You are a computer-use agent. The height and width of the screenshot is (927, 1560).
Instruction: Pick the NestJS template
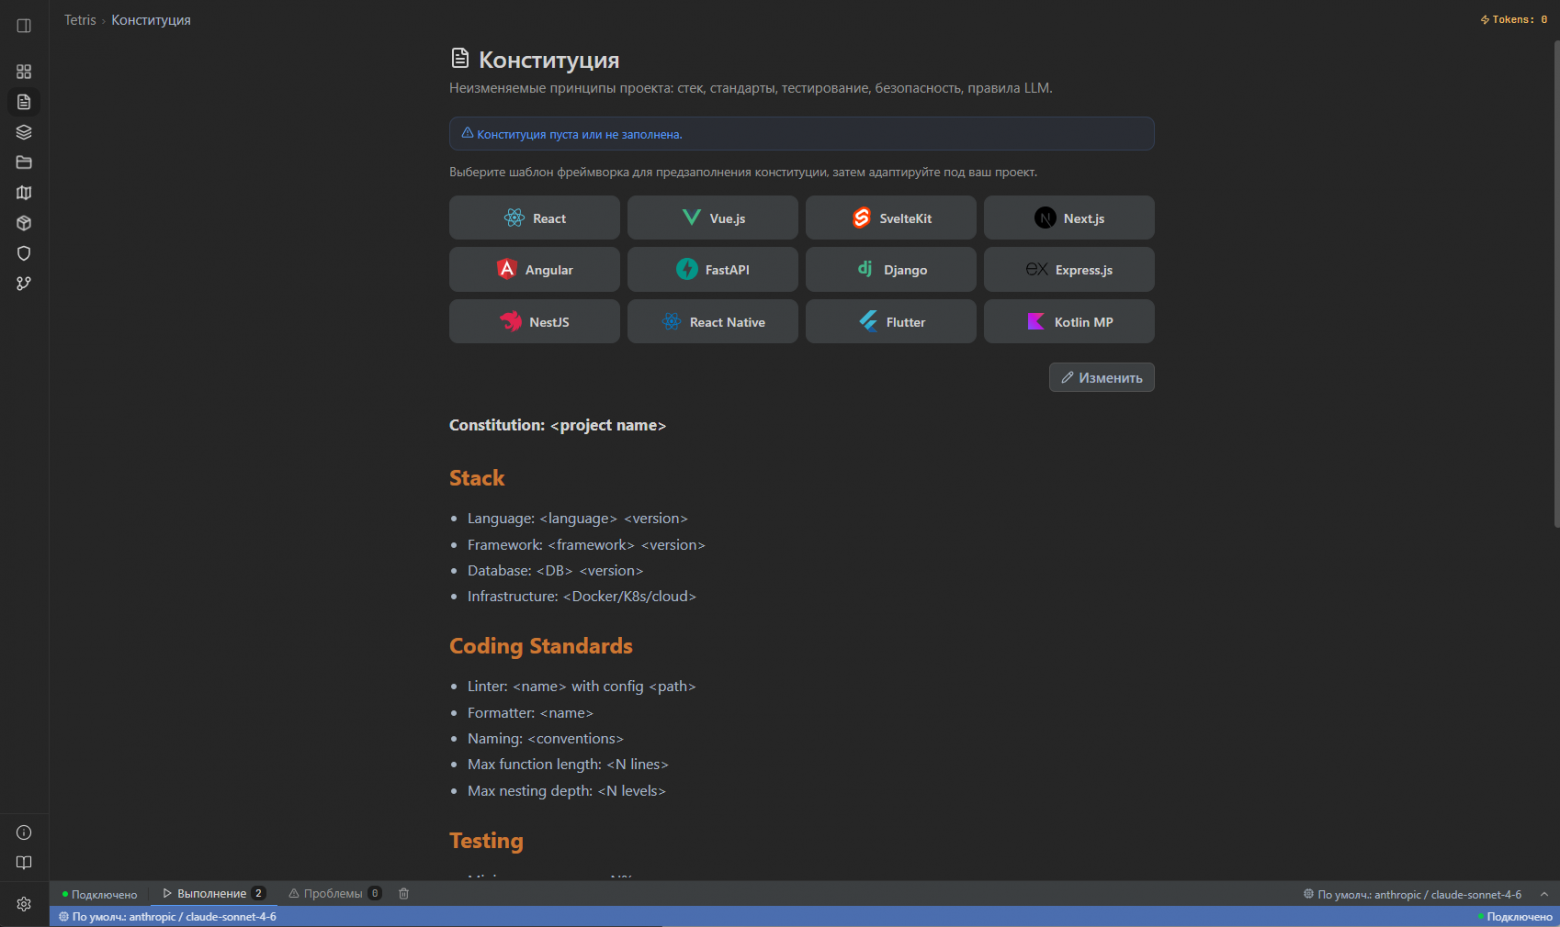[x=534, y=322]
